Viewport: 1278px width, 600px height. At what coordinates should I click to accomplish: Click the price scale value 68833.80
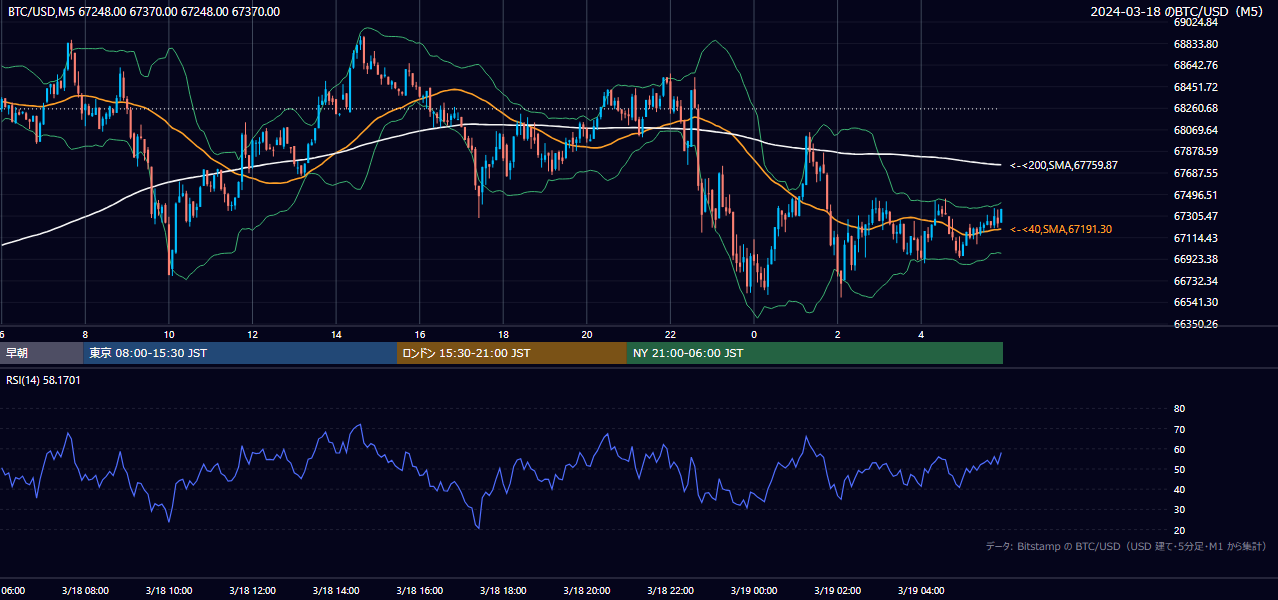pos(1196,44)
